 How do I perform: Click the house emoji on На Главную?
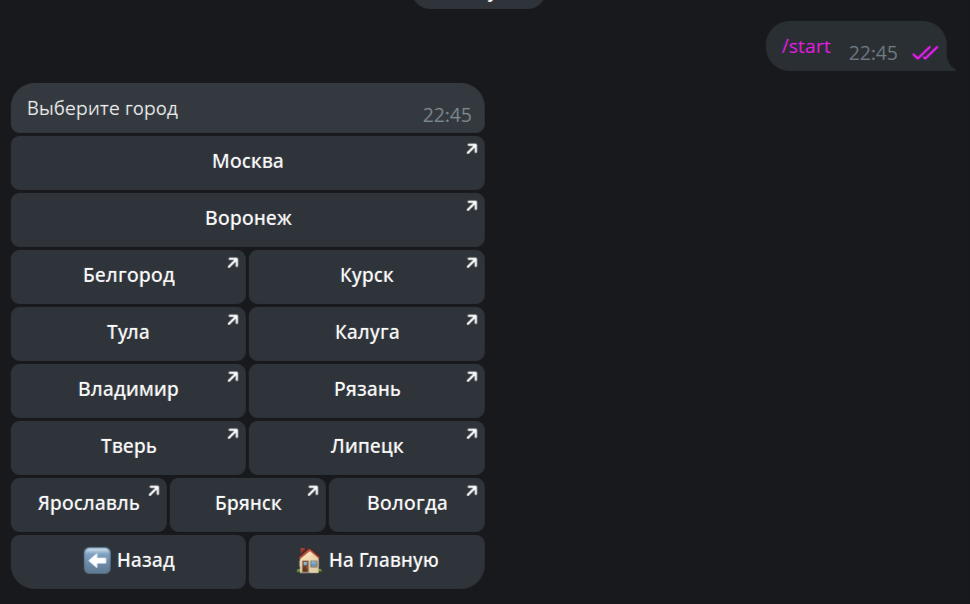[309, 561]
